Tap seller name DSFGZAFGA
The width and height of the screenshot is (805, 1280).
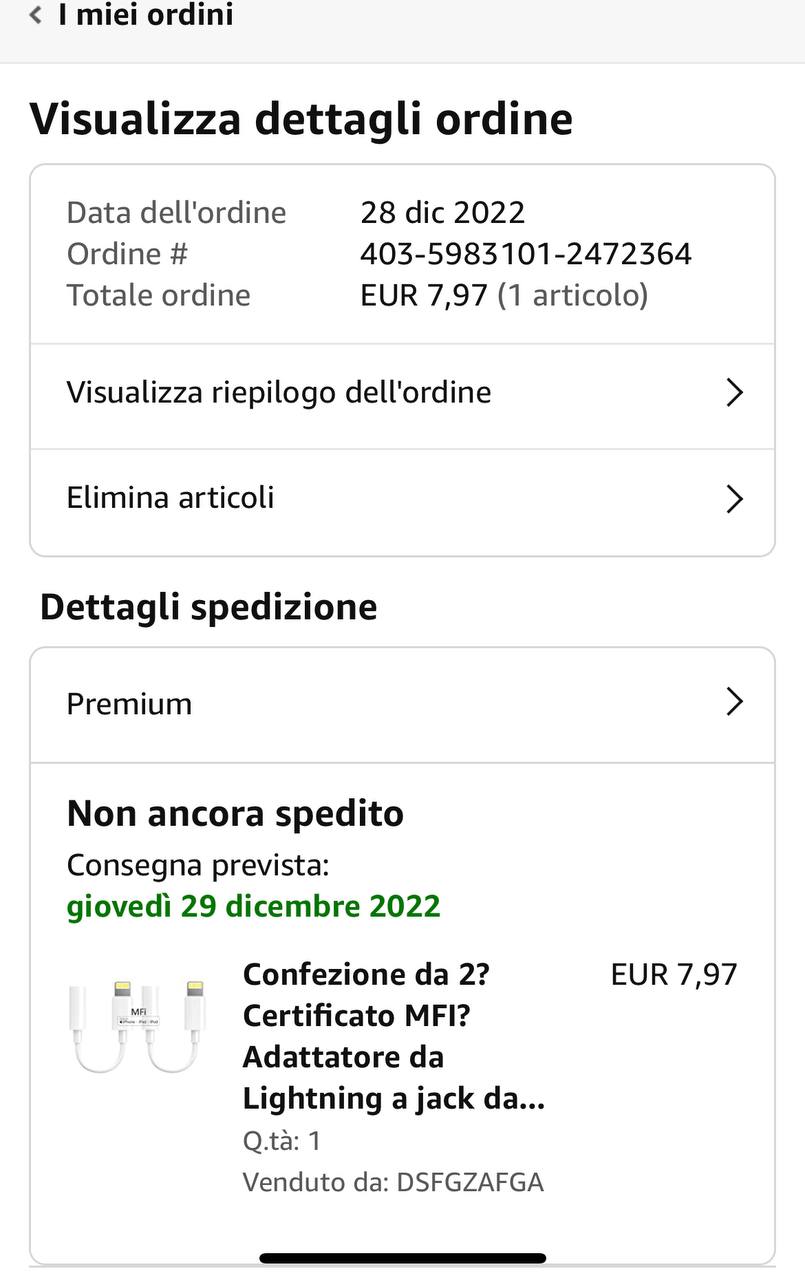pos(470,1183)
